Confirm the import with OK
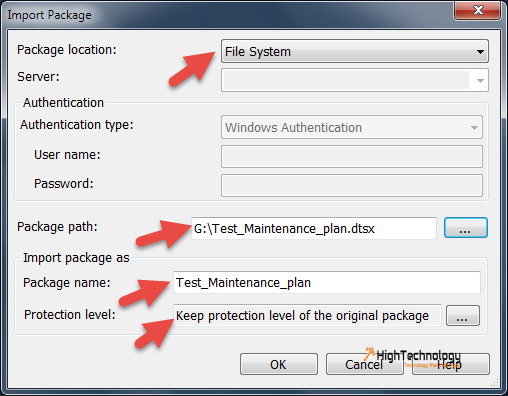 click(x=279, y=364)
